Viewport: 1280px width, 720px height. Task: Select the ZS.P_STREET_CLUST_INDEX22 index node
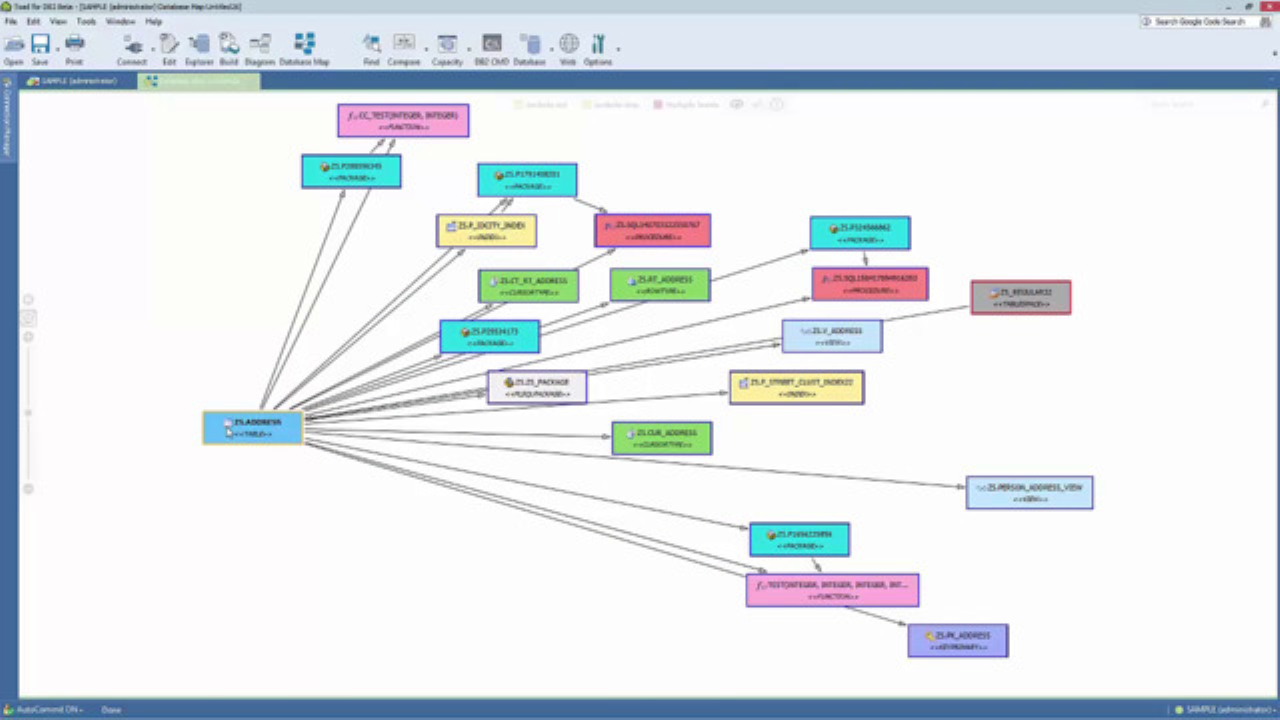click(797, 387)
